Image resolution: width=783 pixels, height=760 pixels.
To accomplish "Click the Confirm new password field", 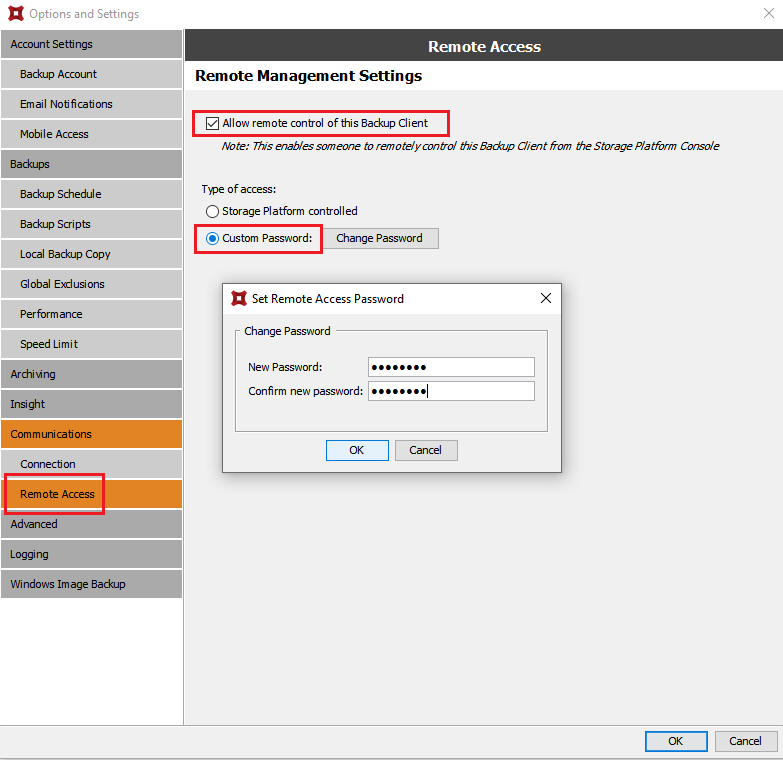I will pyautogui.click(x=451, y=391).
